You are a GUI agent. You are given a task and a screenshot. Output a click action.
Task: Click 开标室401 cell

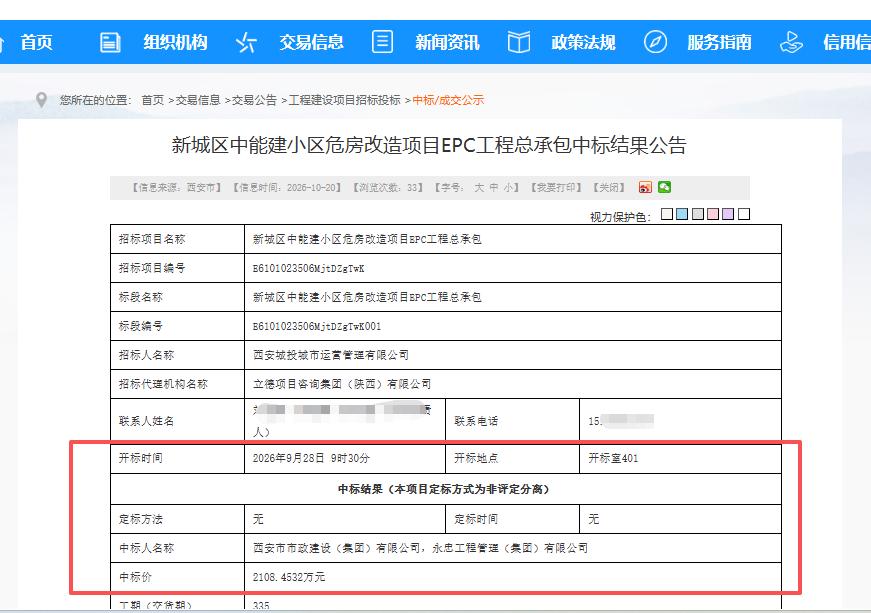click(x=680, y=458)
